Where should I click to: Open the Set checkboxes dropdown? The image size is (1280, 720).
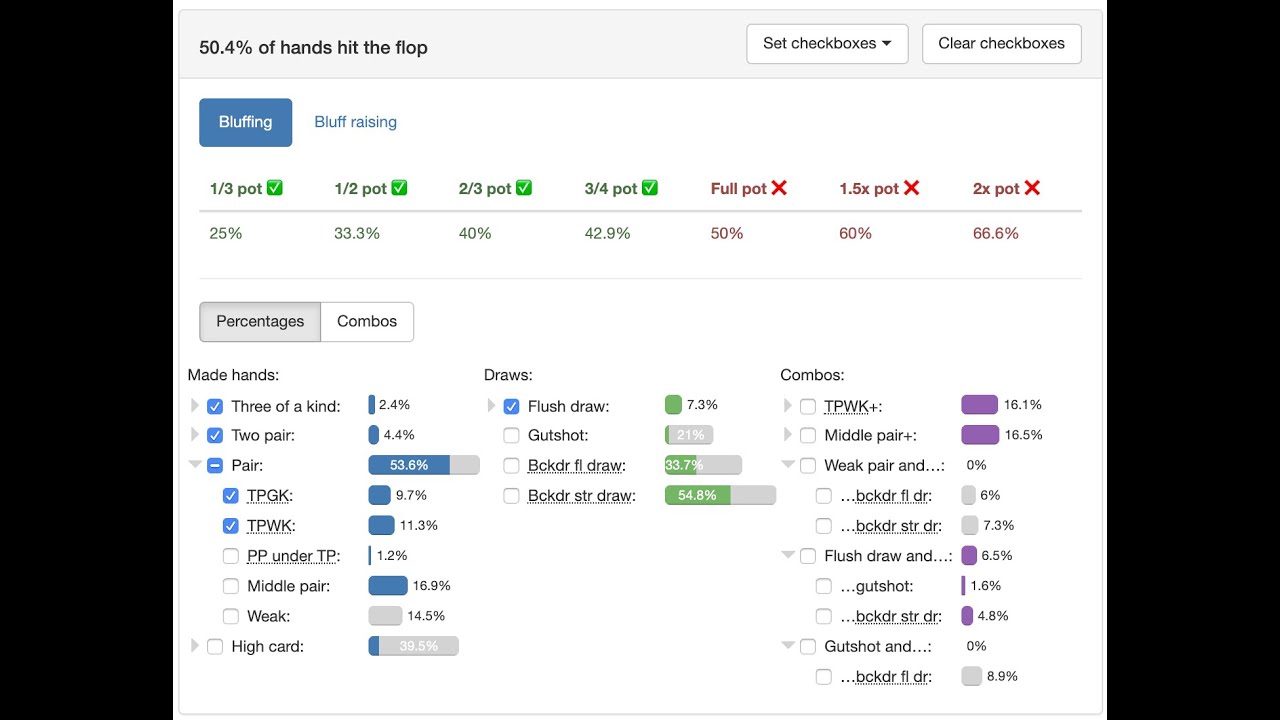(x=827, y=44)
